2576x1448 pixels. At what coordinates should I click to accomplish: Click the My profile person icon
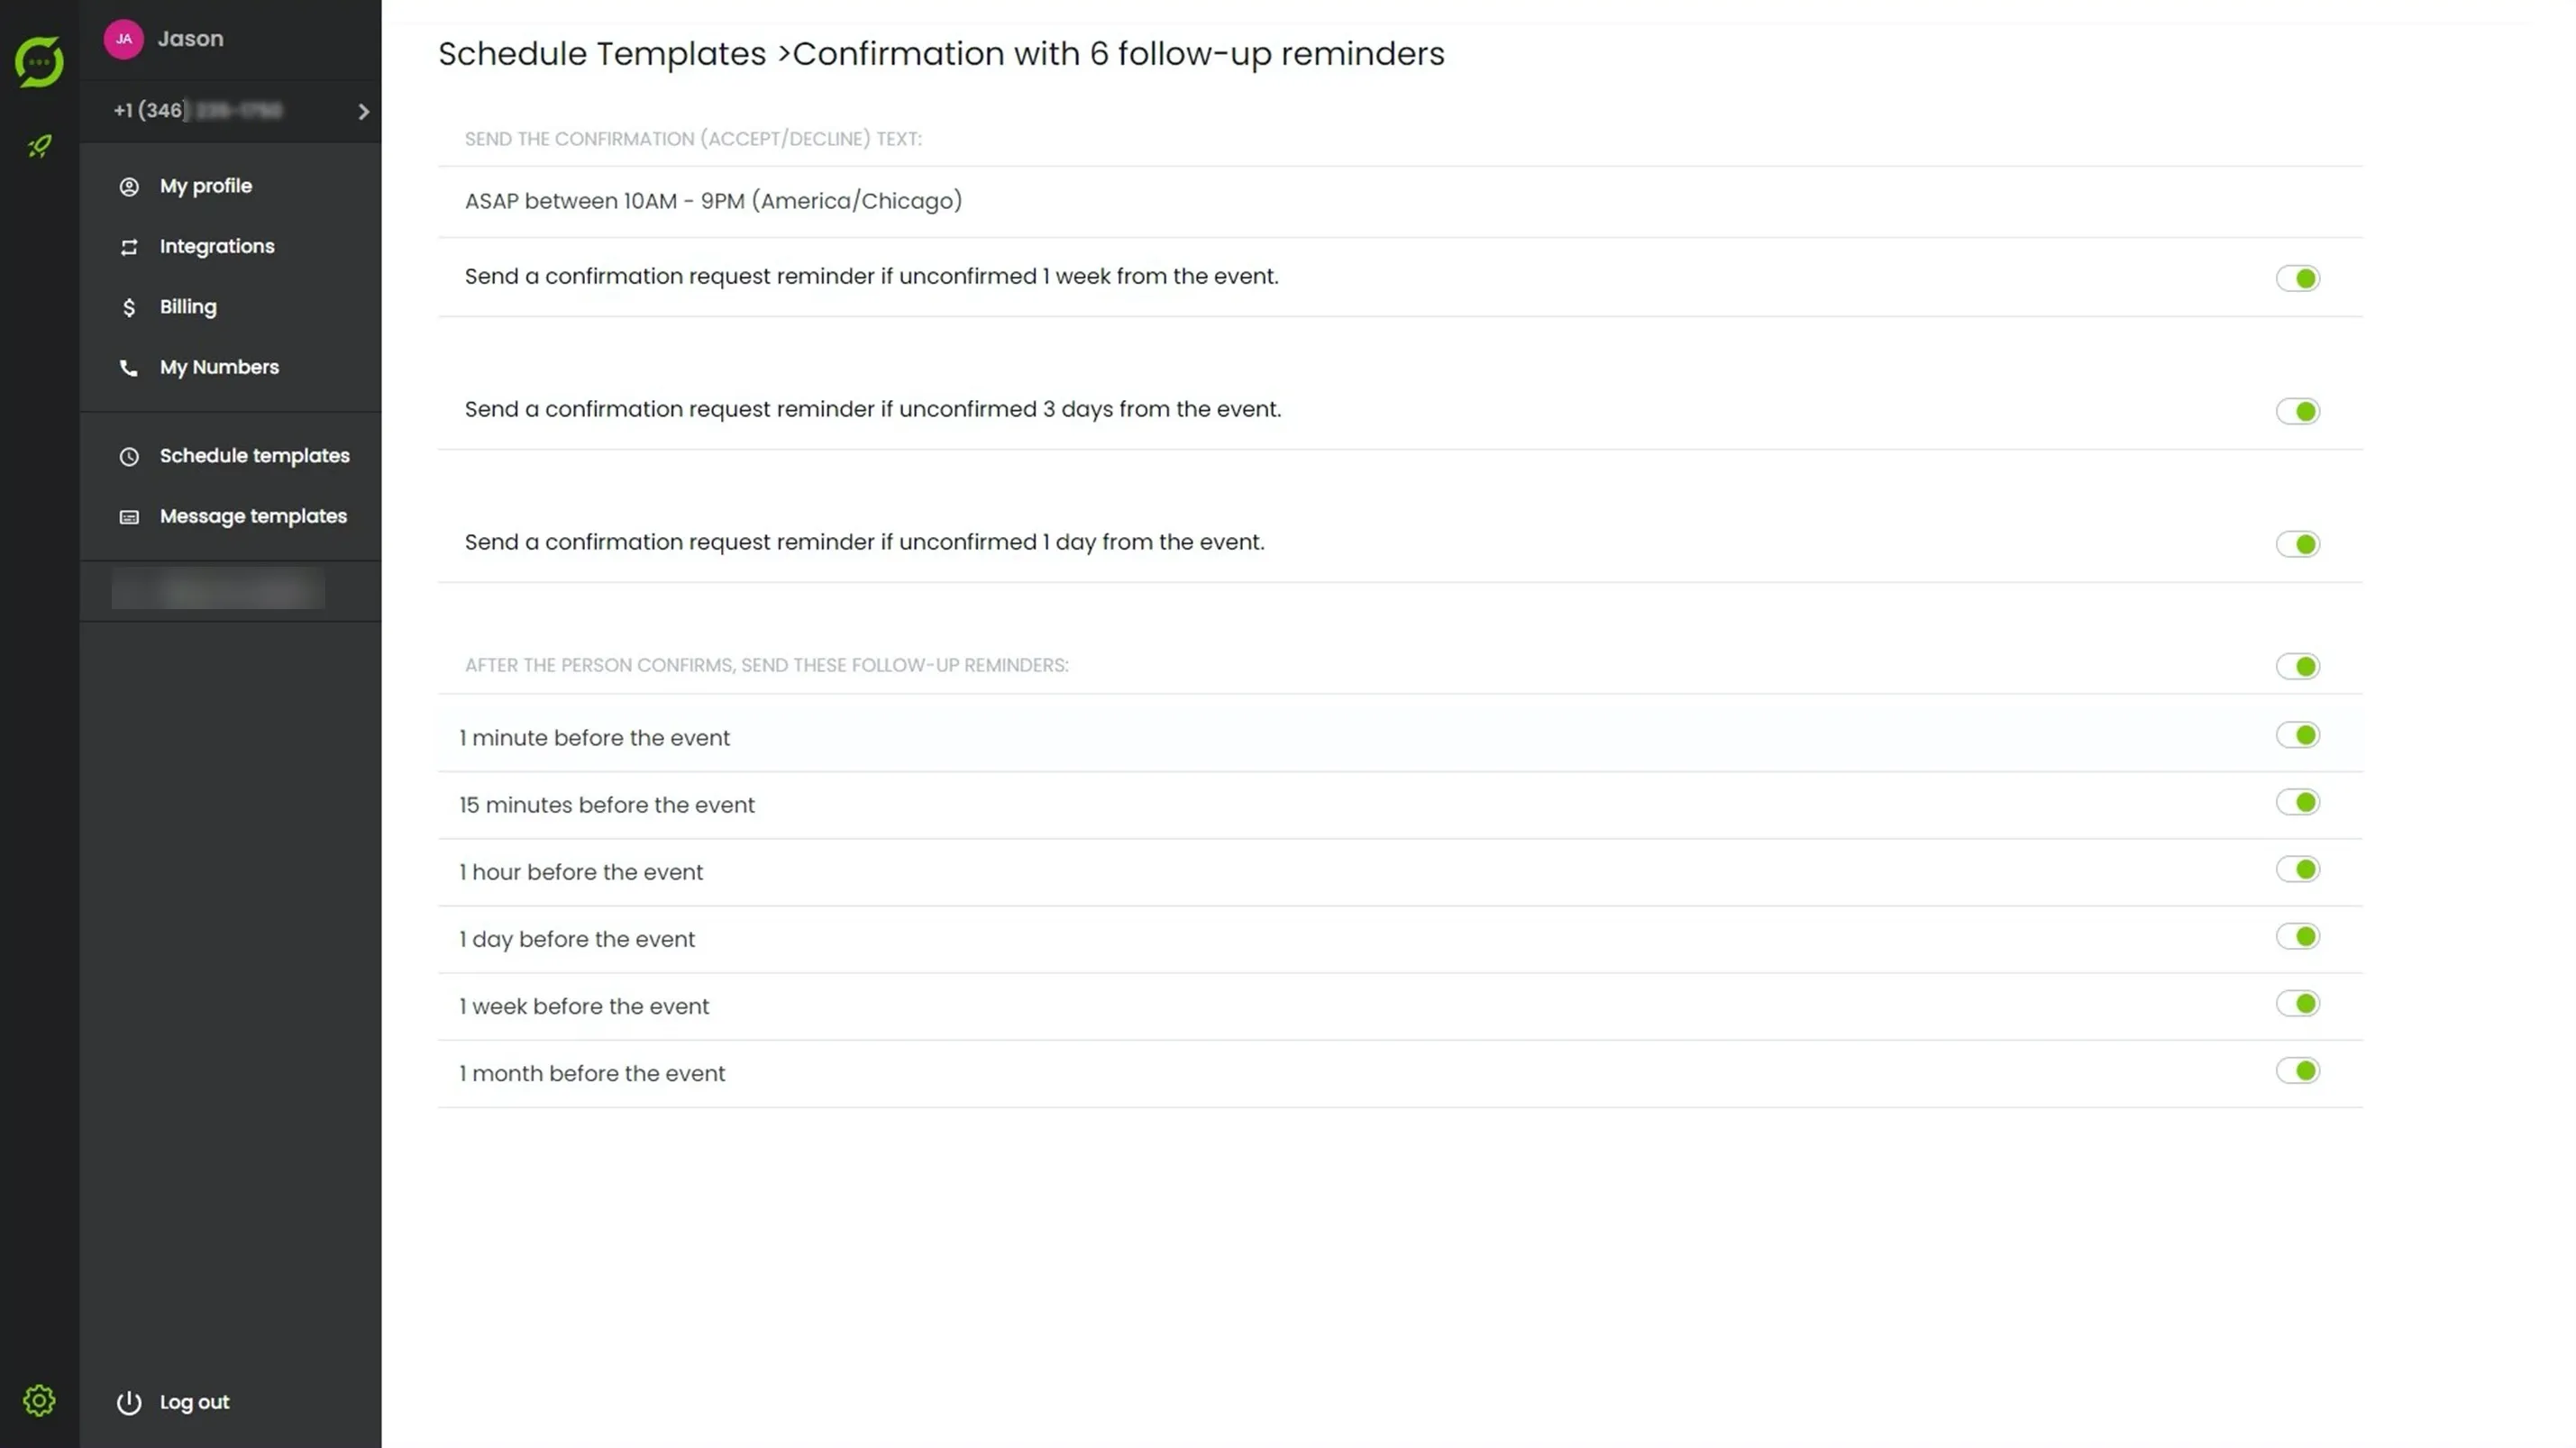(129, 187)
